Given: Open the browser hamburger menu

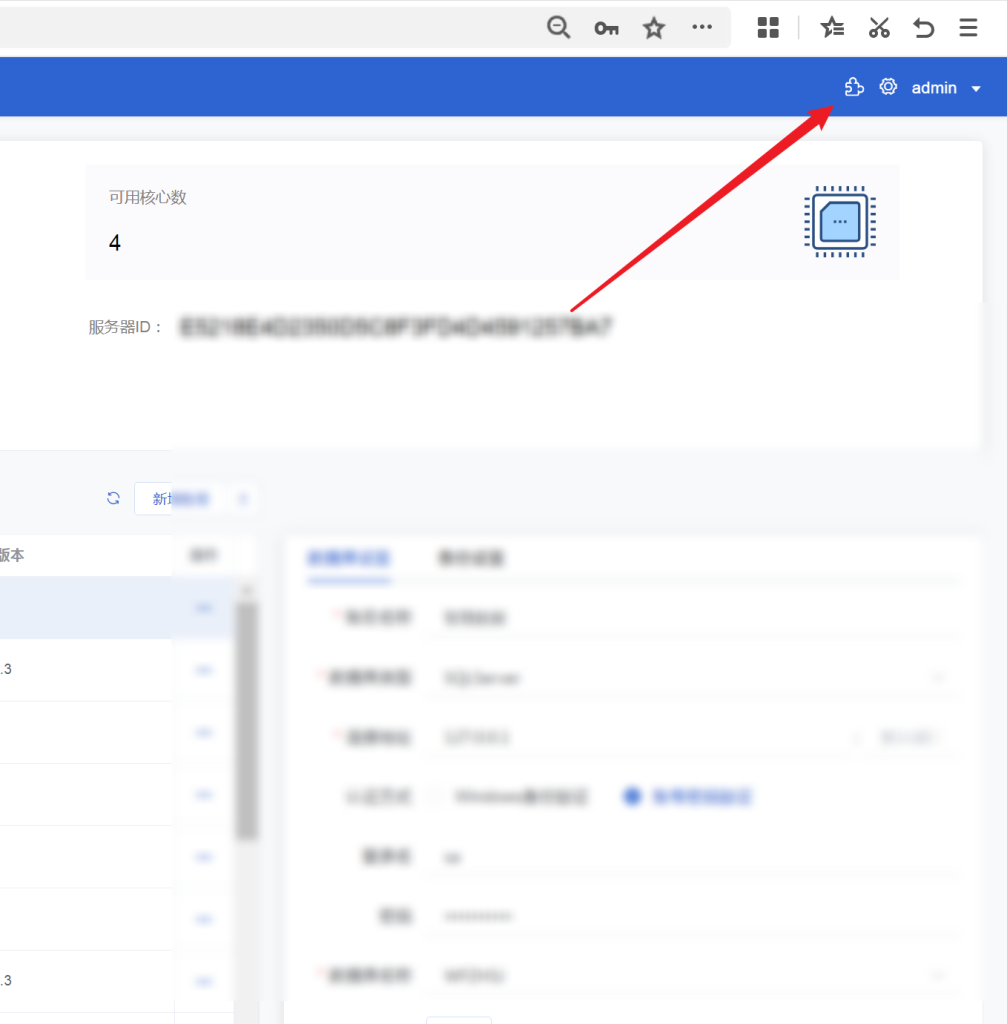Looking at the screenshot, I should [968, 27].
